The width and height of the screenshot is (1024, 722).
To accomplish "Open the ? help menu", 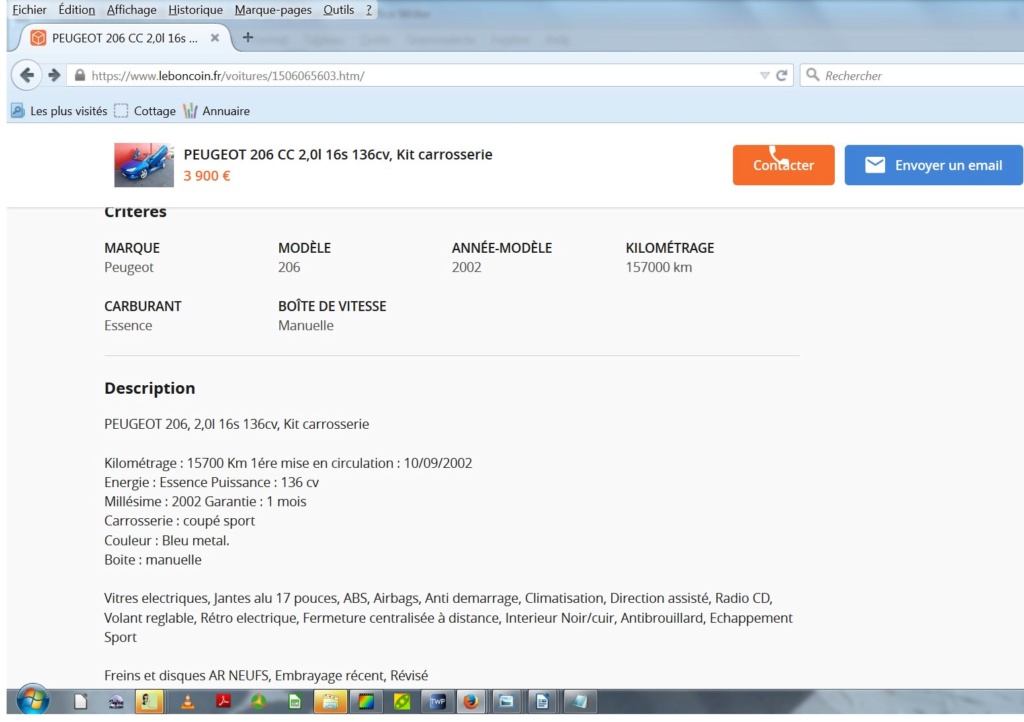I will 368,10.
